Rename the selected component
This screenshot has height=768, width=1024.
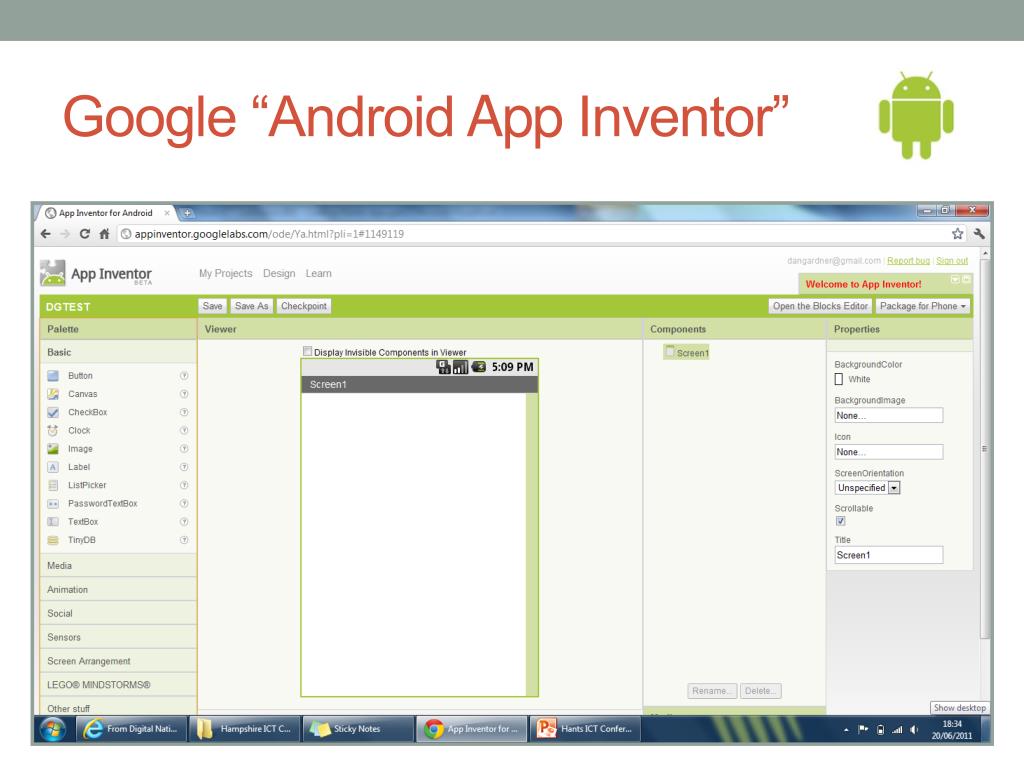[712, 691]
